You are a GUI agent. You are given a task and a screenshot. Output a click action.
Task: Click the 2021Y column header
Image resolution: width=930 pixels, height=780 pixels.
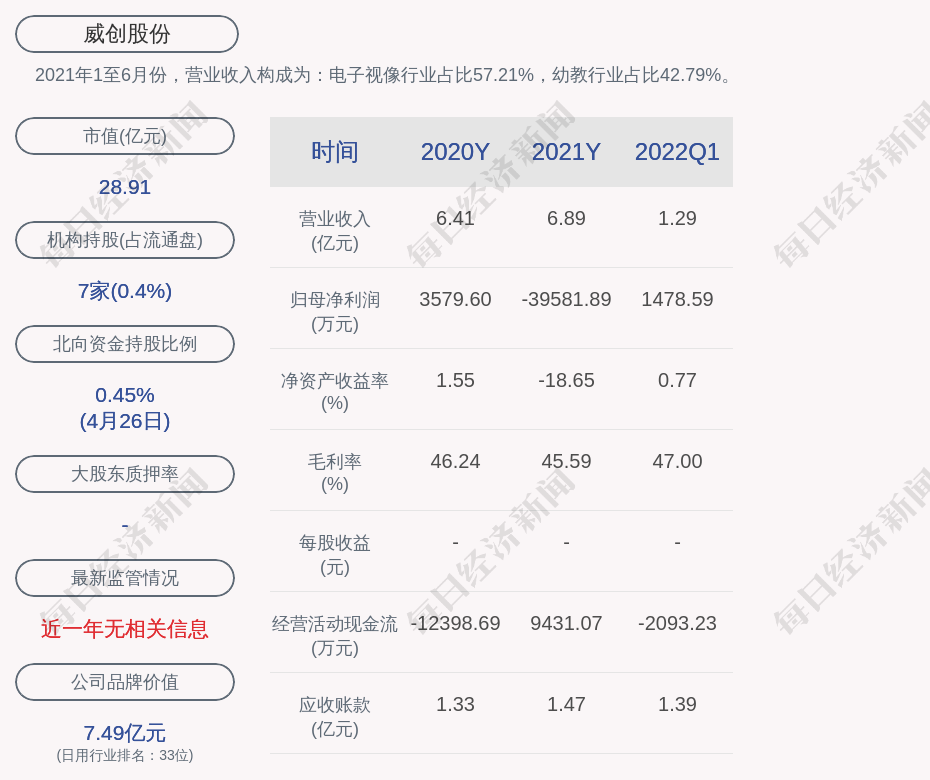pos(566,152)
